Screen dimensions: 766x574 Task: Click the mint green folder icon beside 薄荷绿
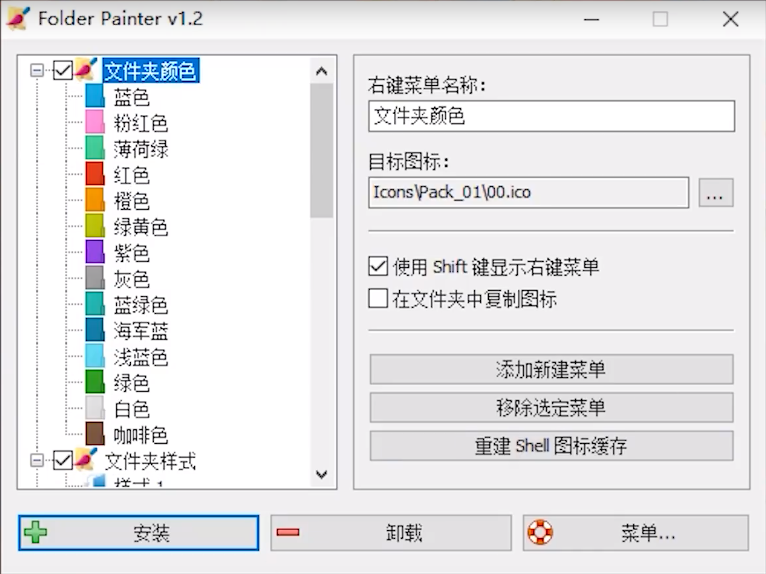click(95, 149)
